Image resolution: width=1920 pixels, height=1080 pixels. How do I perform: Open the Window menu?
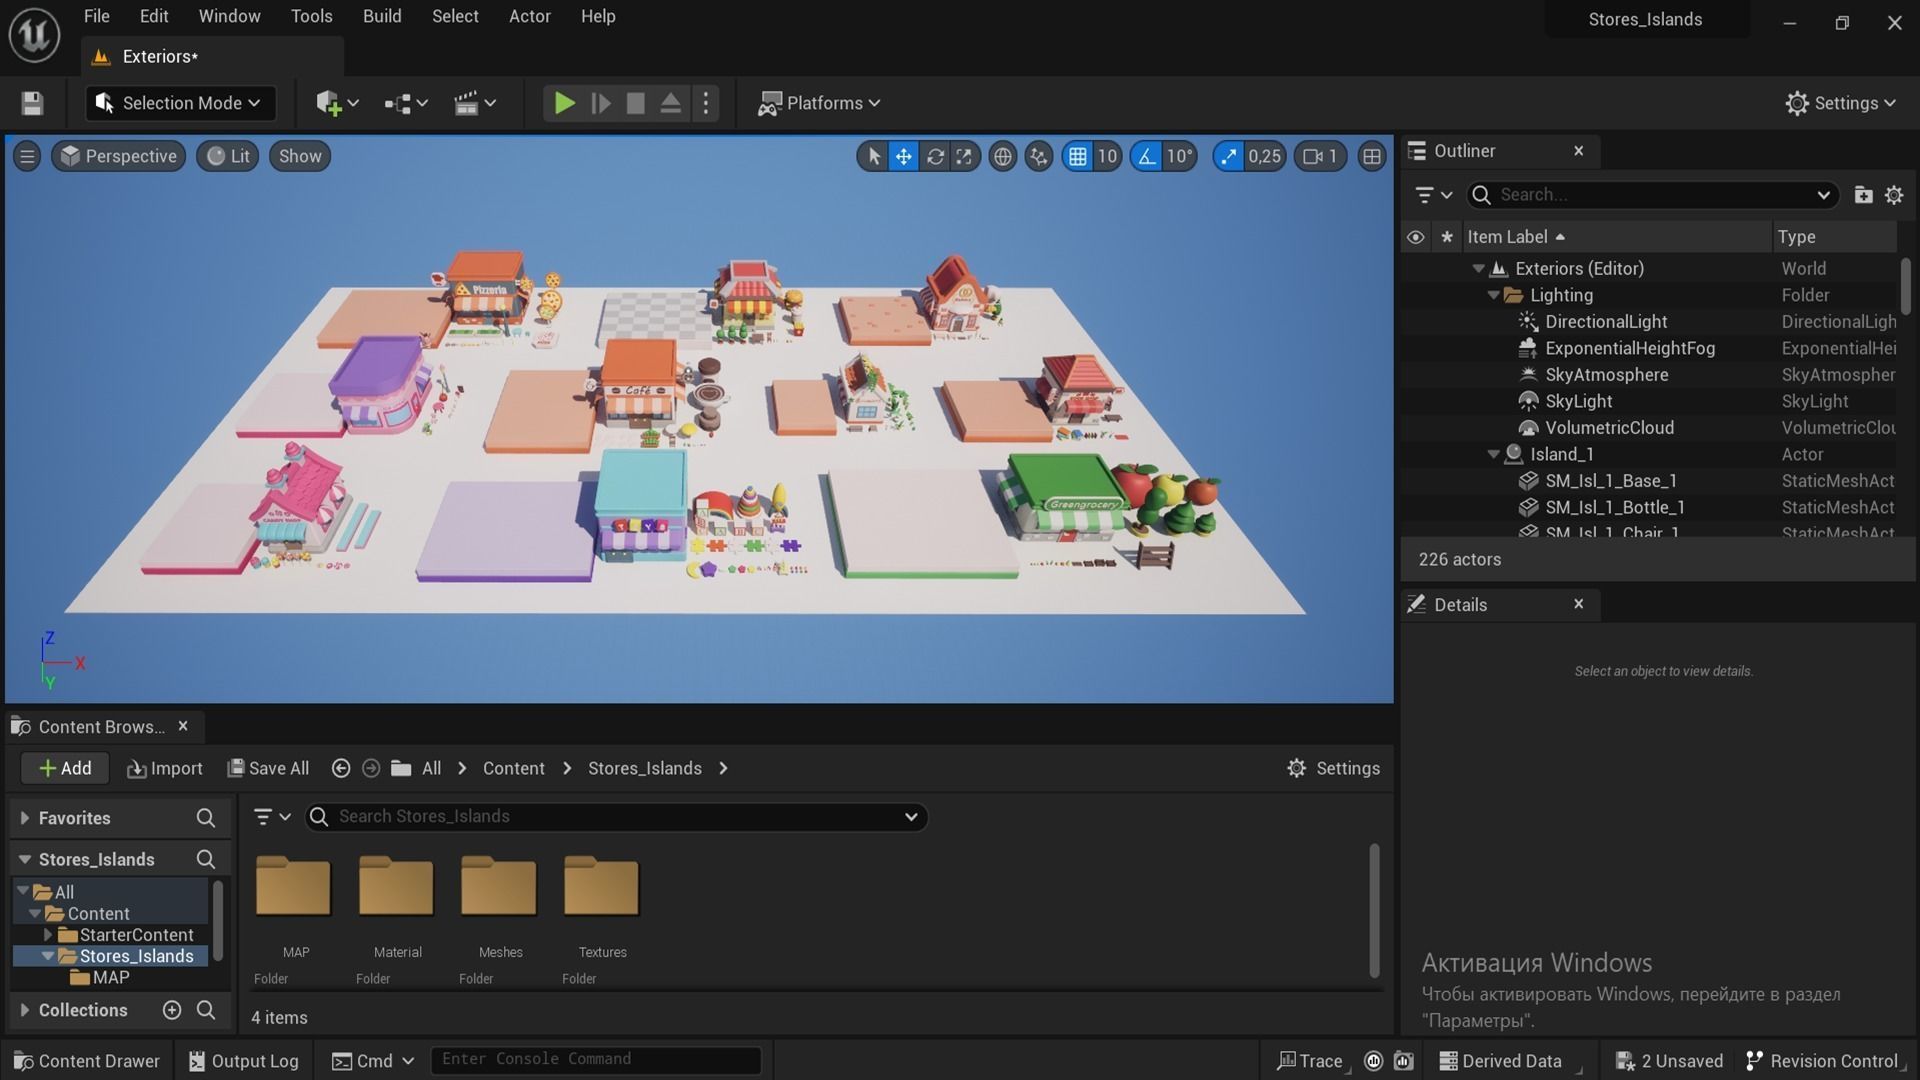tap(229, 16)
